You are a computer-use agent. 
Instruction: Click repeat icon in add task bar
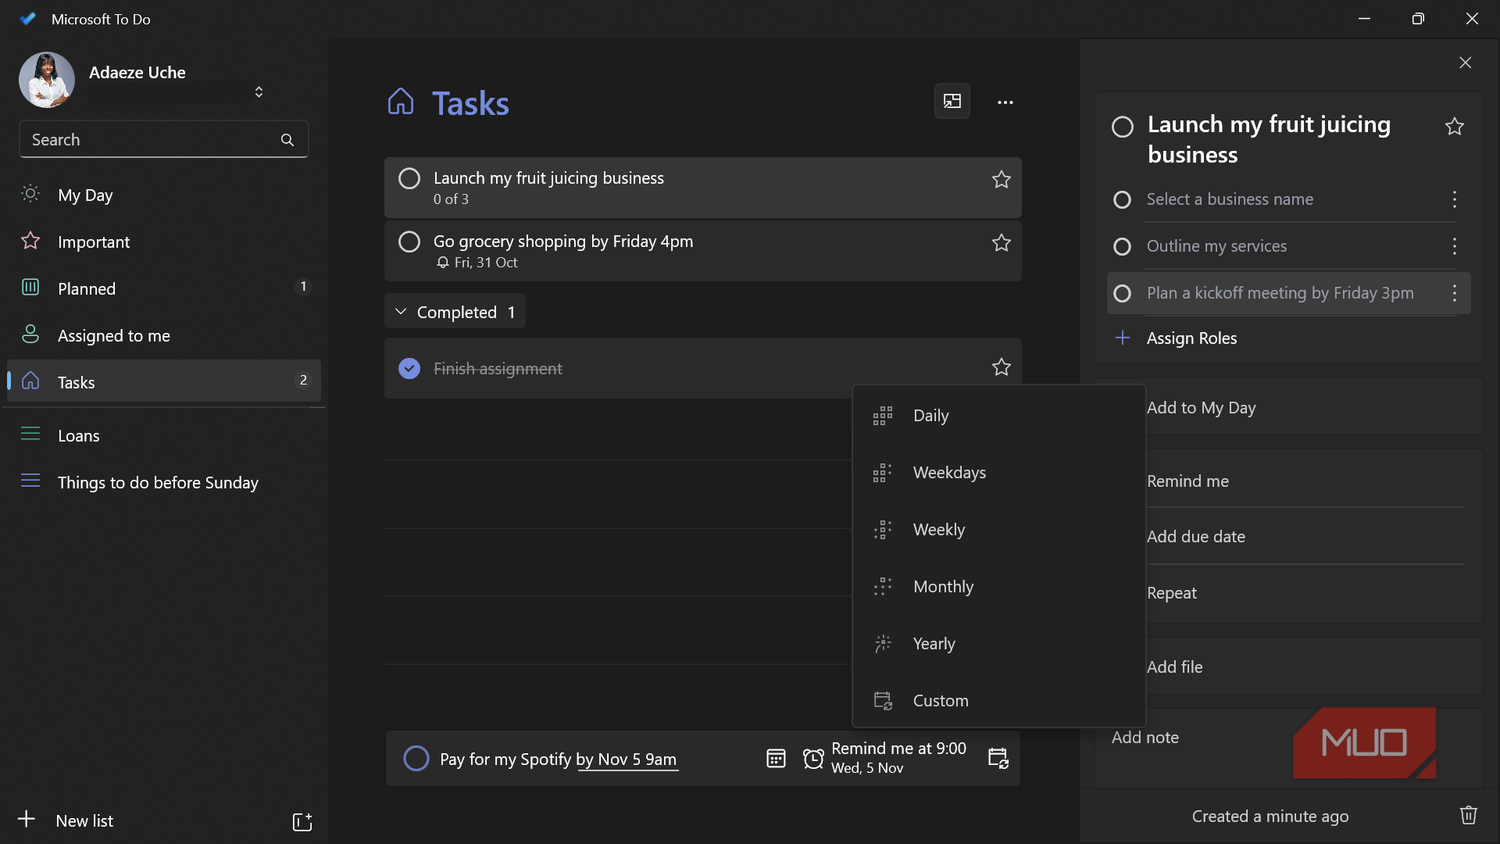pos(998,758)
